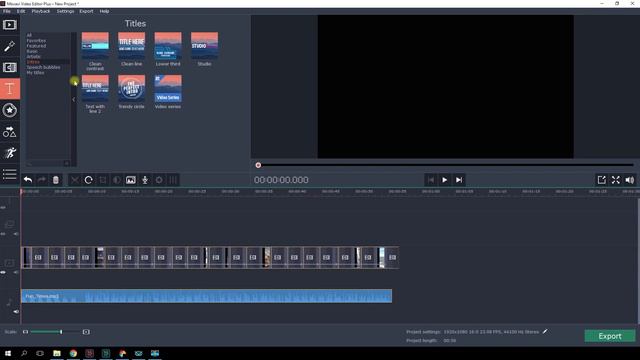This screenshot has width=640, height=360.
Task: Select the Crop tool in the toolbar
Action: tap(102, 180)
